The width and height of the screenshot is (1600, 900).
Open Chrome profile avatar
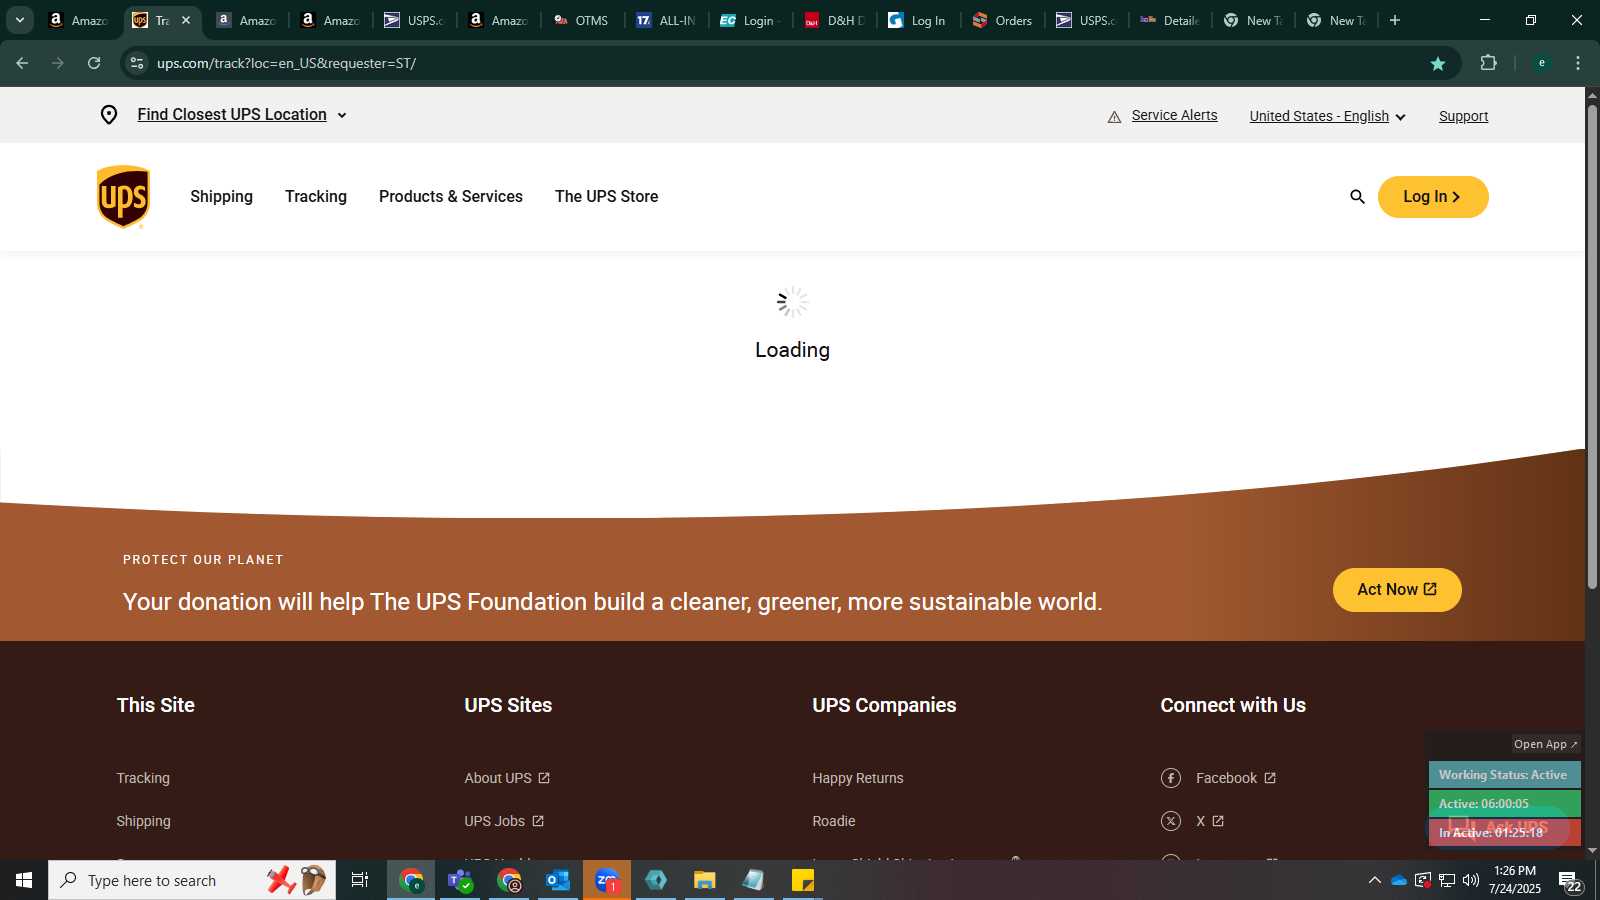point(1542,63)
